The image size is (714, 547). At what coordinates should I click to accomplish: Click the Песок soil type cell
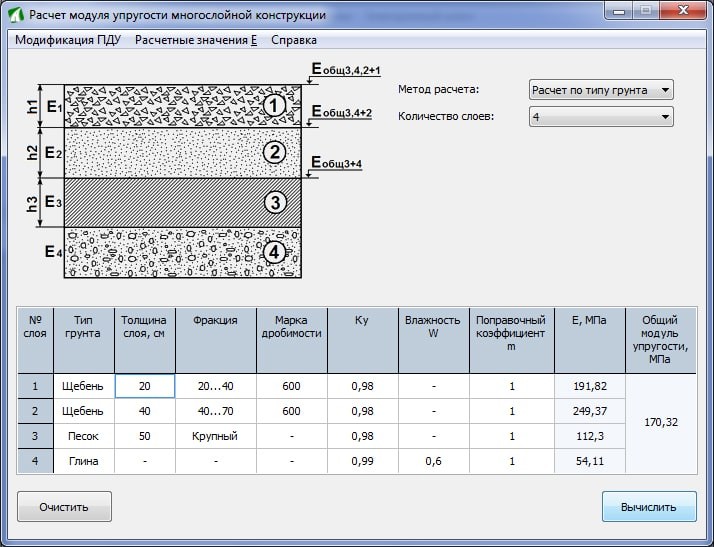pyautogui.click(x=83, y=436)
